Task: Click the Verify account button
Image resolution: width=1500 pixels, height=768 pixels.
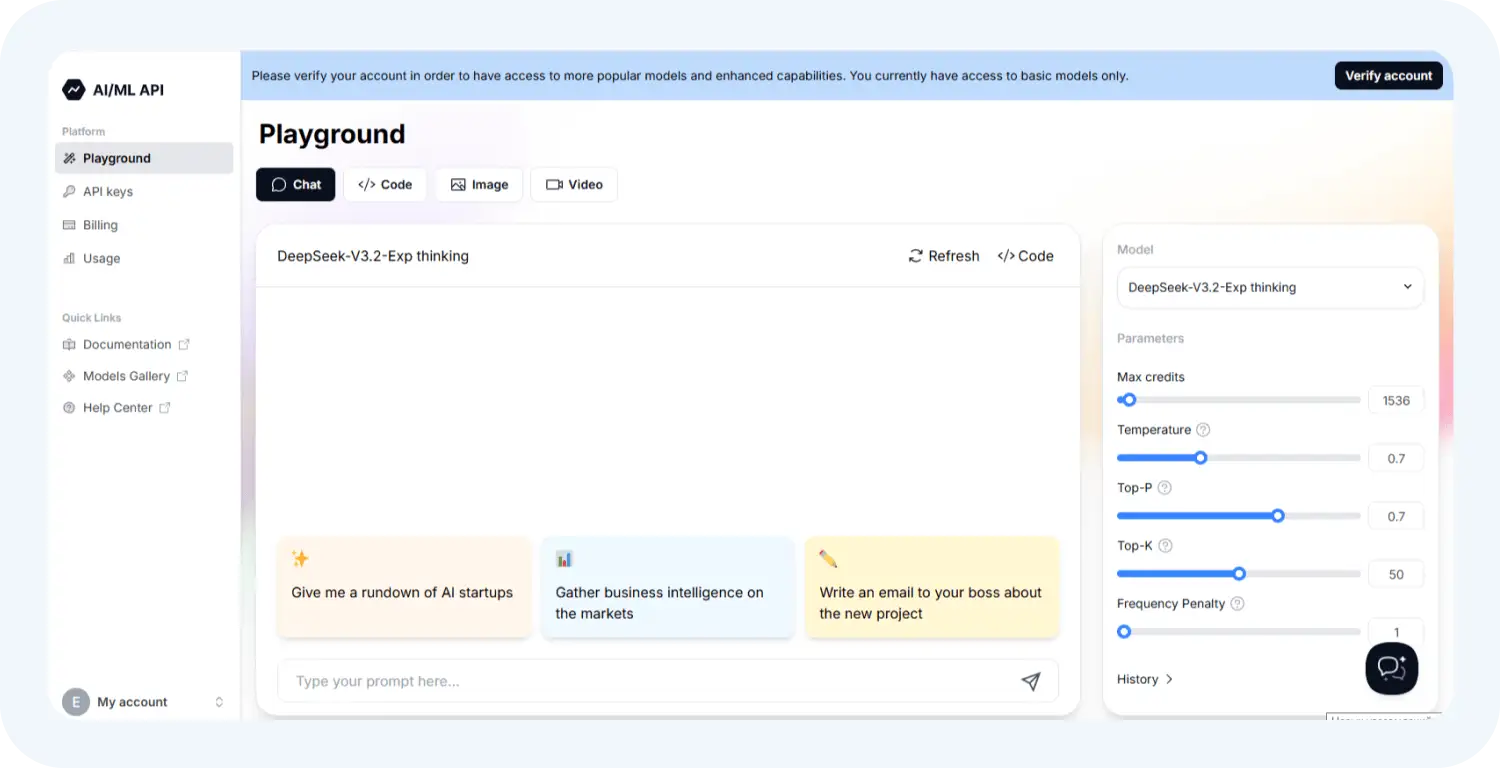Action: click(x=1388, y=76)
